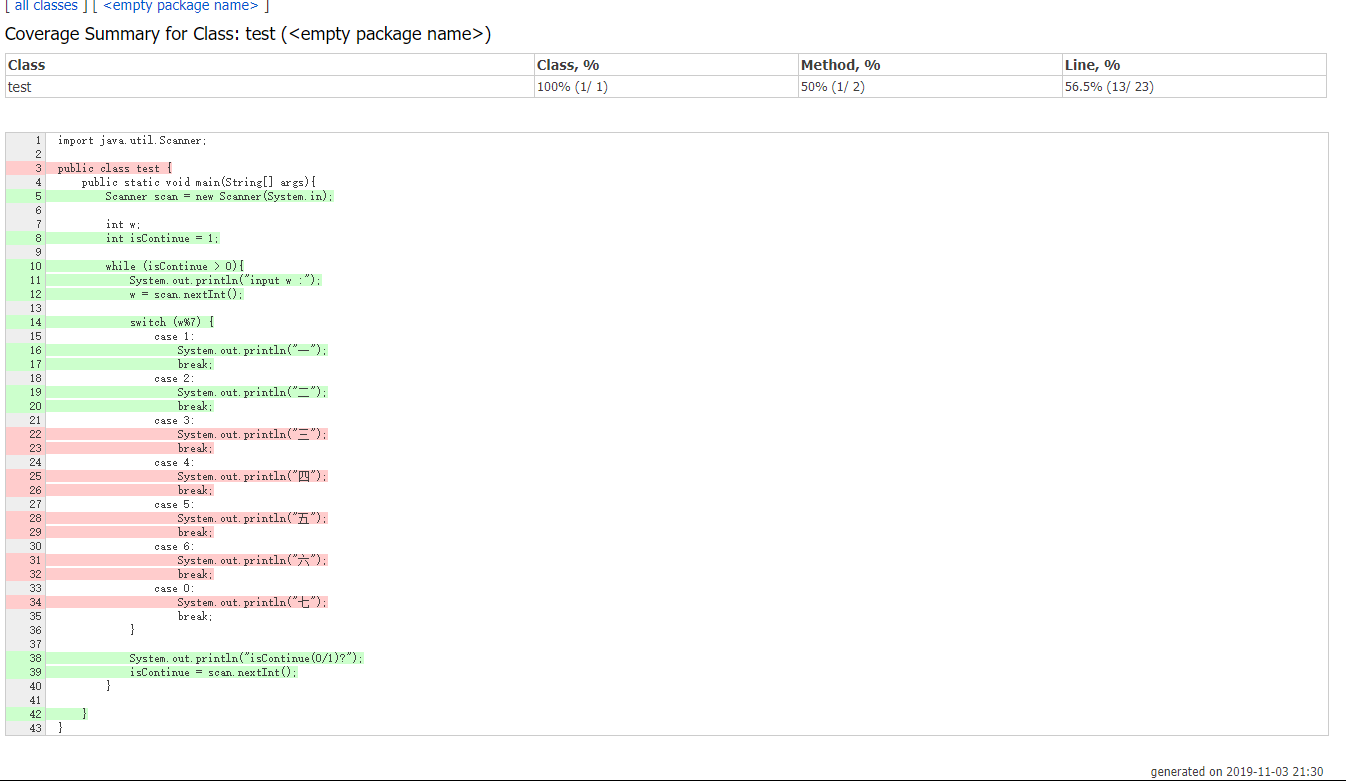Click the println("一") statement

[252, 350]
